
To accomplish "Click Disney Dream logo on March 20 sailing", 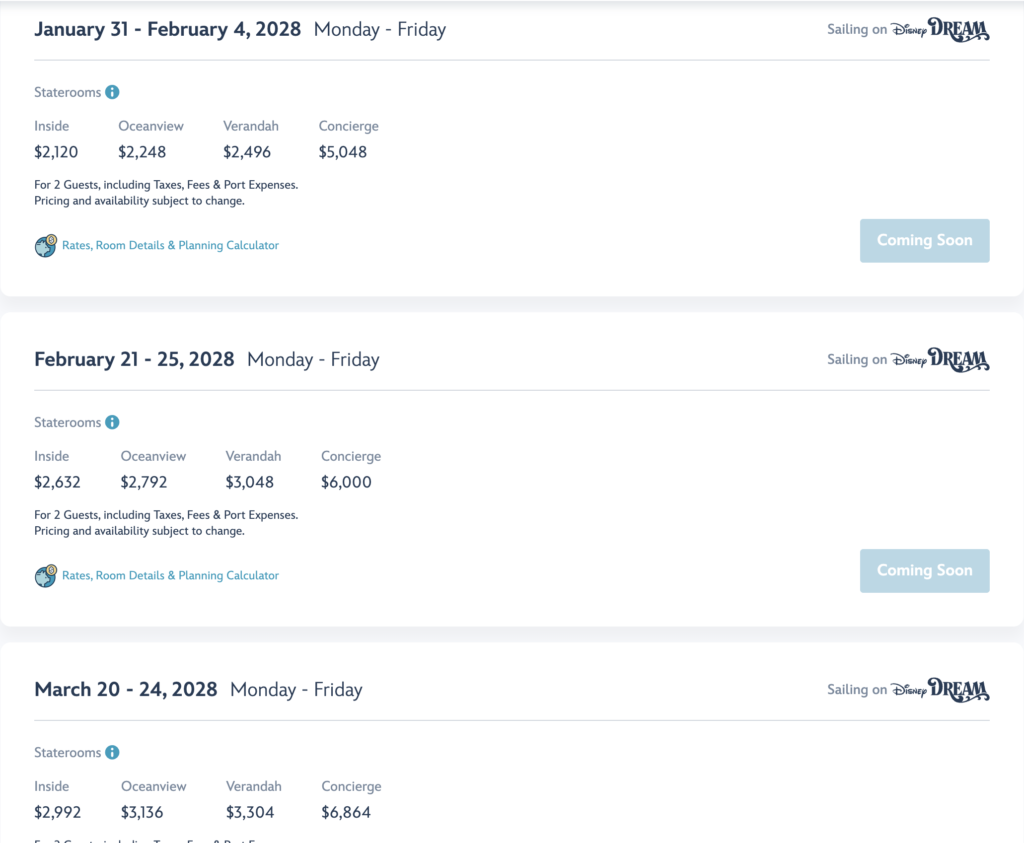I will 940,690.
